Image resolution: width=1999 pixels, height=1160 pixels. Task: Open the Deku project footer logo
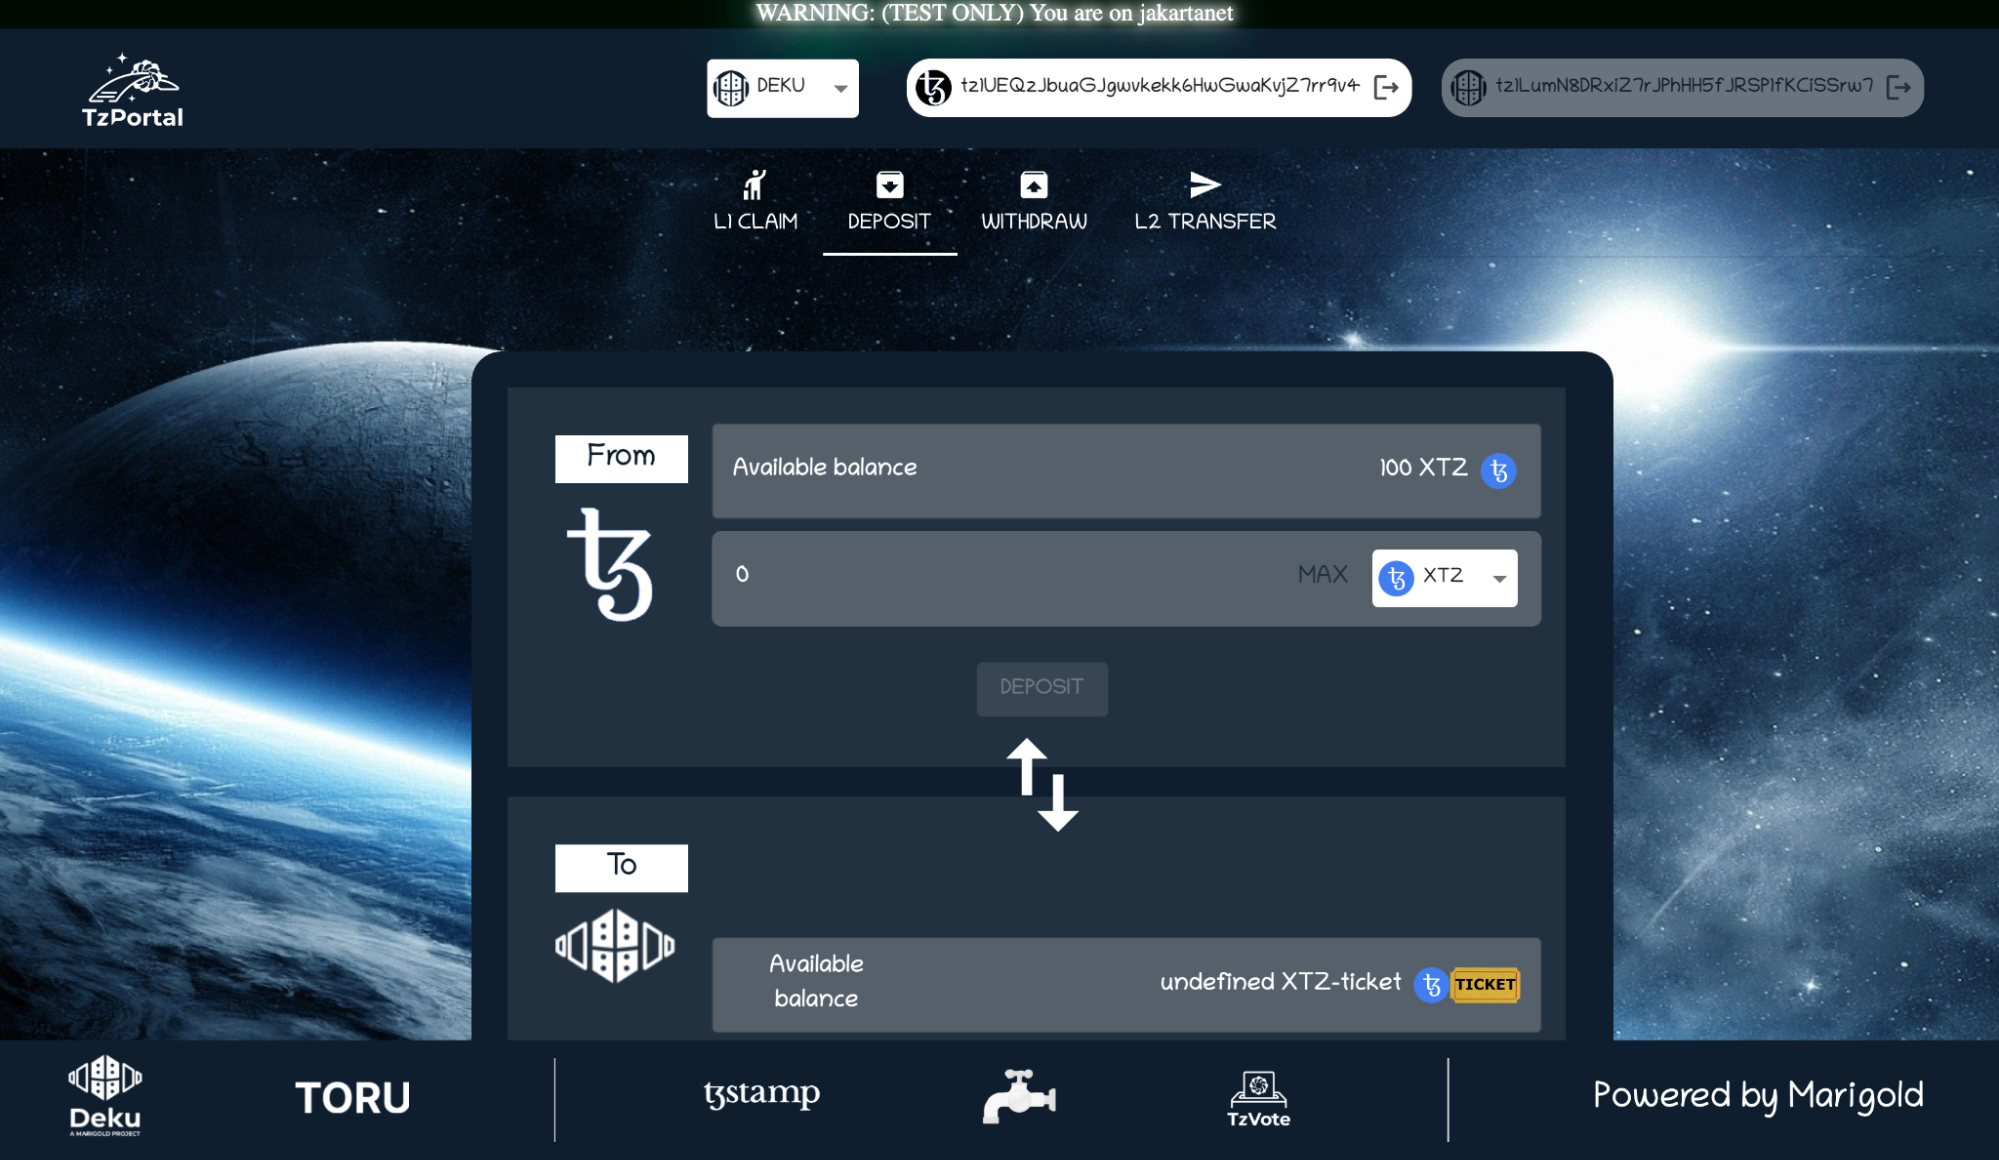coord(105,1096)
